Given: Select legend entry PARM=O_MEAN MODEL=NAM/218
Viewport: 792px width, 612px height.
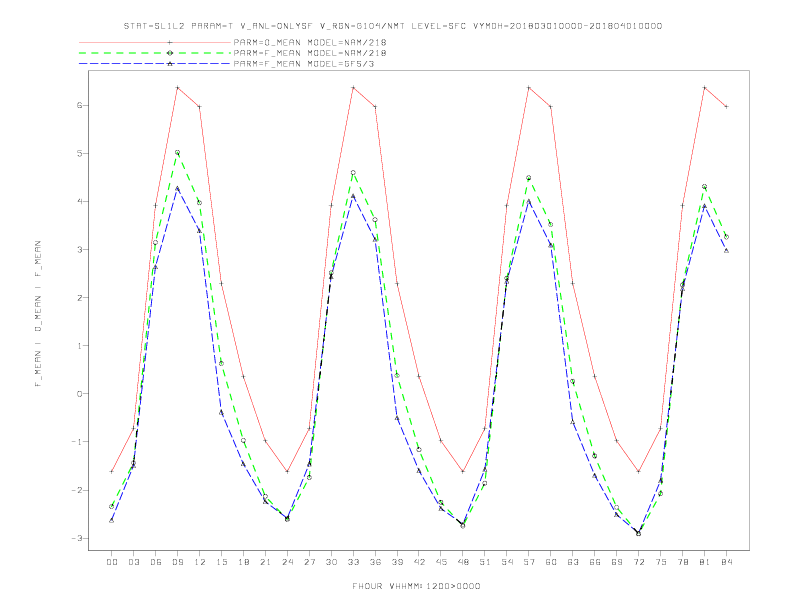Looking at the screenshot, I should [310, 42].
